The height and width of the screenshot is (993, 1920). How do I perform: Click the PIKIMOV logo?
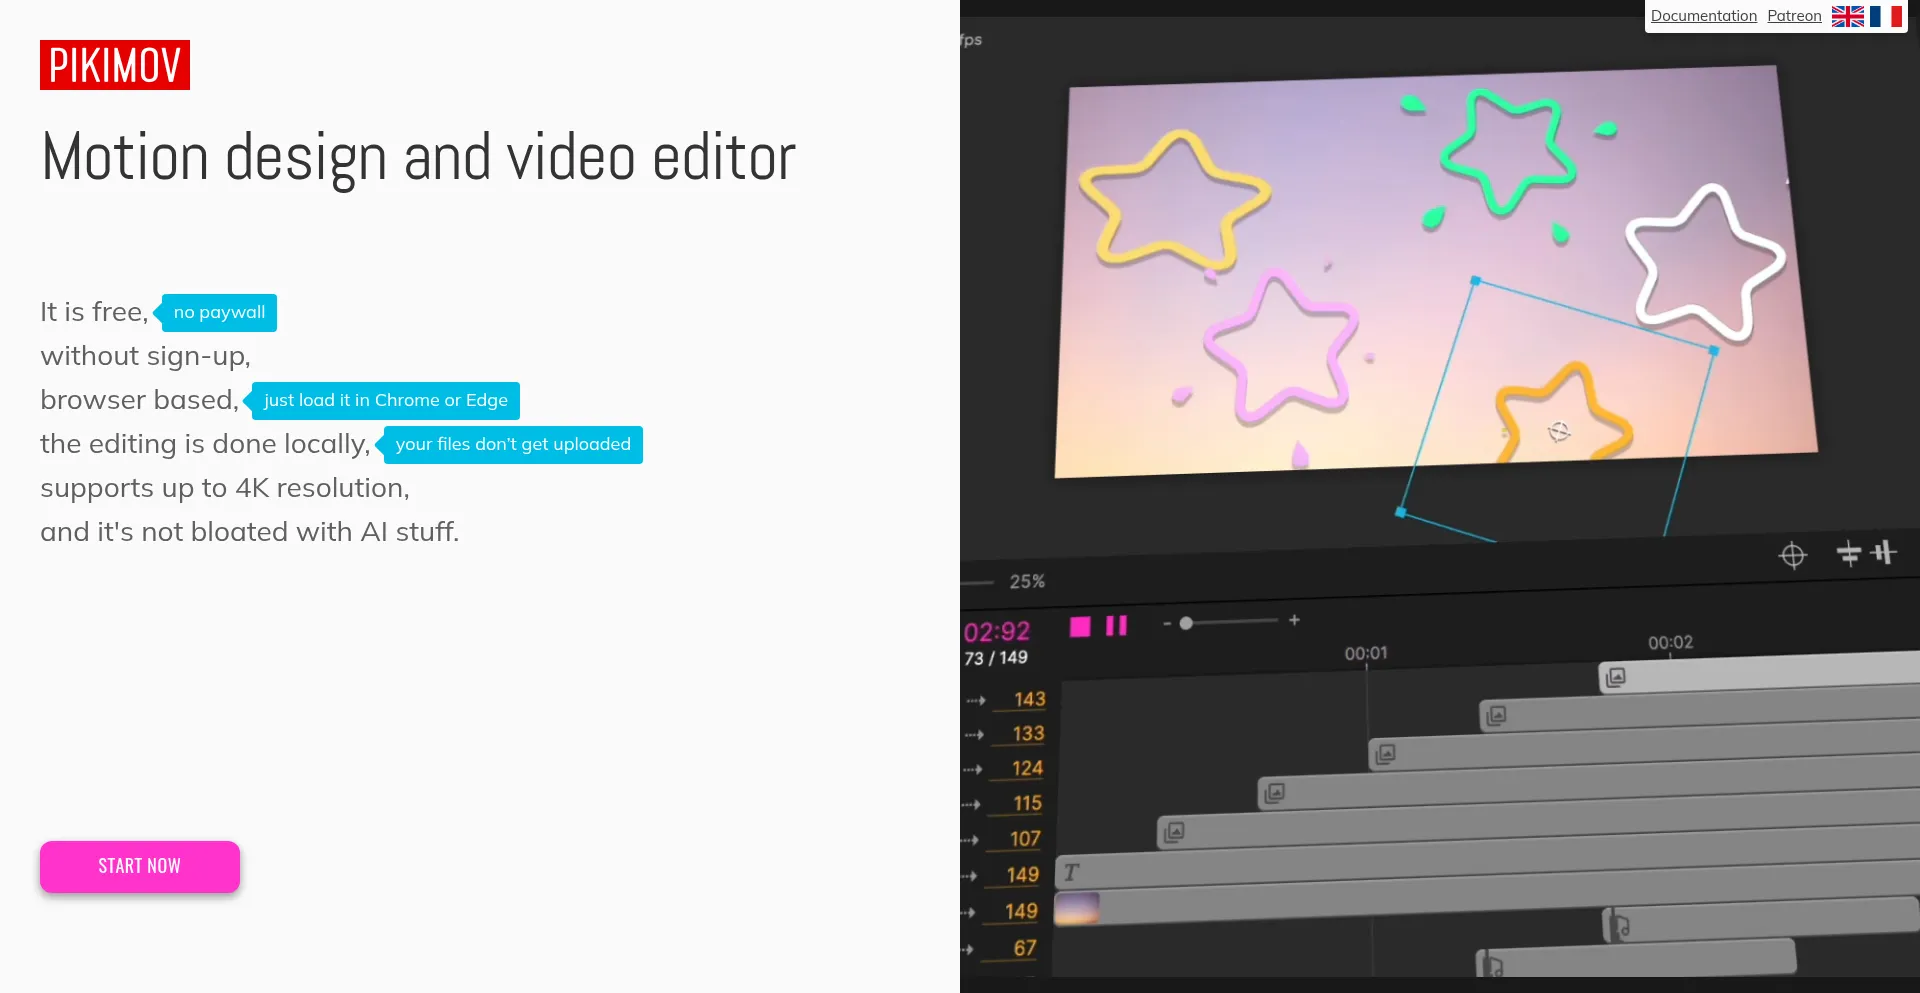115,65
